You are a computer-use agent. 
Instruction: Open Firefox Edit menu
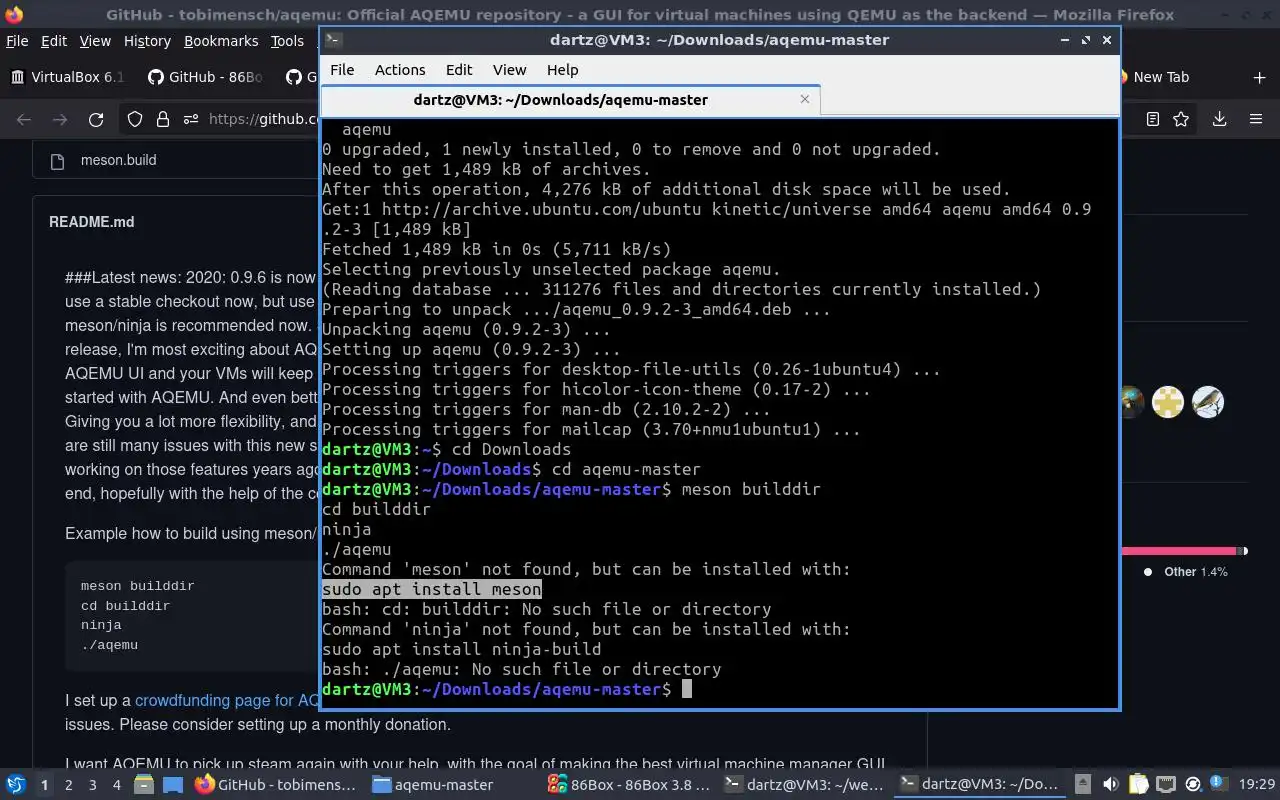point(54,41)
